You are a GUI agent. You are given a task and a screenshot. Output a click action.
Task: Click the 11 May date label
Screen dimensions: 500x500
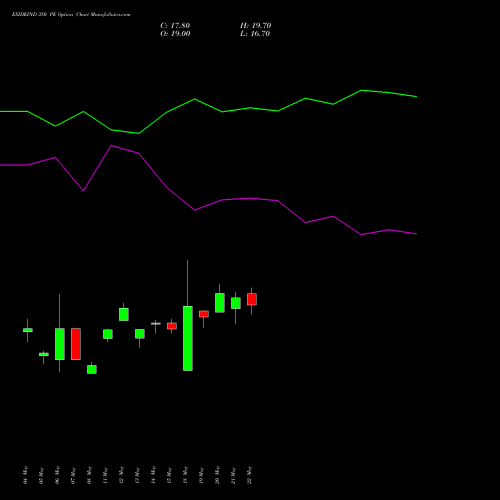(x=106, y=475)
